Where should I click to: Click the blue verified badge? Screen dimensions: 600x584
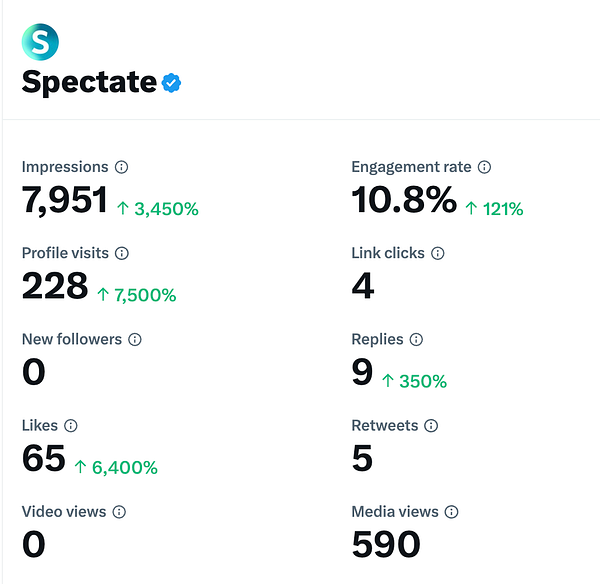coord(173,84)
